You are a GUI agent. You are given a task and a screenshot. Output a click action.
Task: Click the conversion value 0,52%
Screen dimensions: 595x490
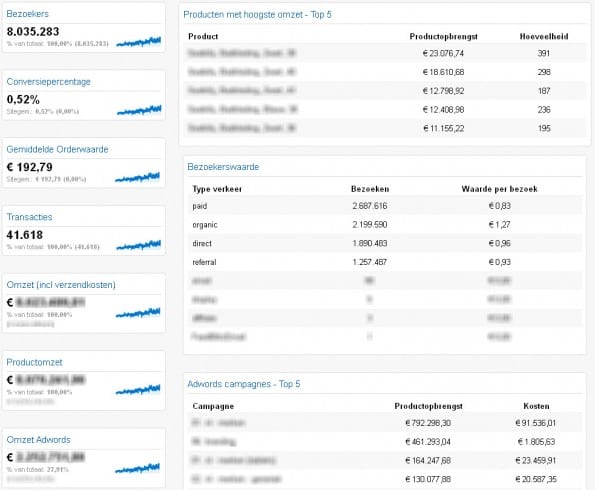[23, 99]
